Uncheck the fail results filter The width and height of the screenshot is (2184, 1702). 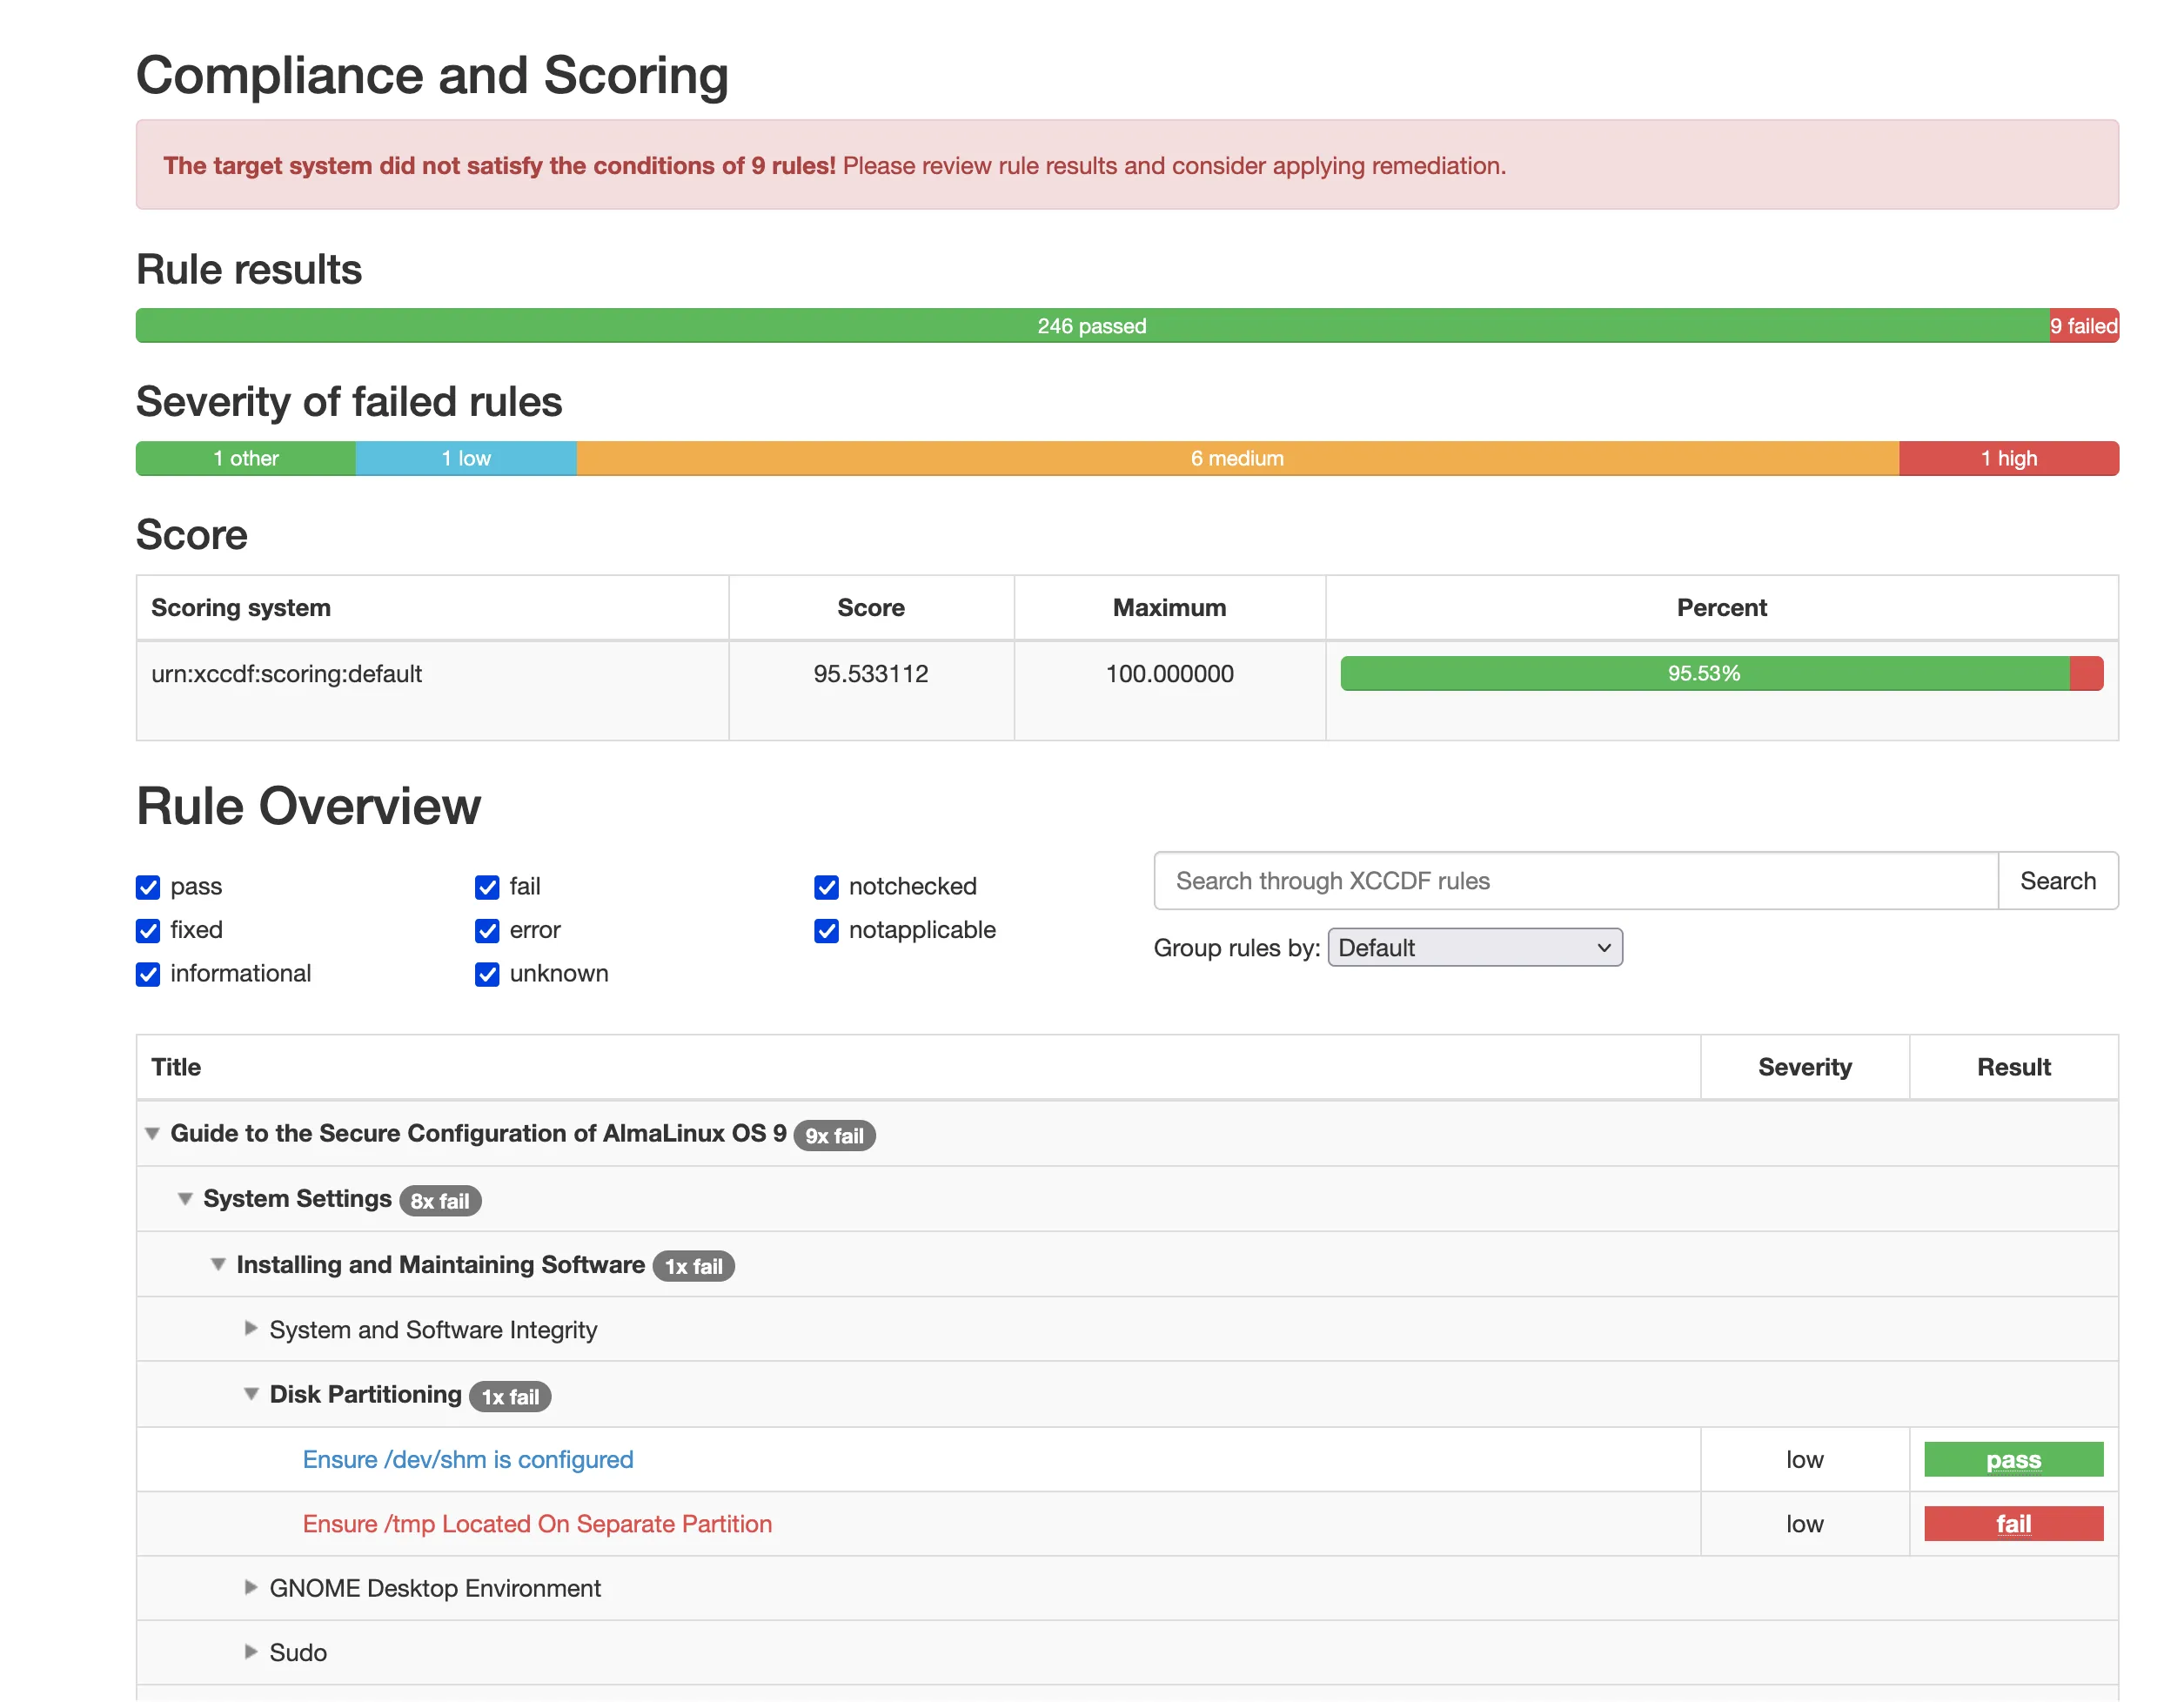(x=487, y=887)
